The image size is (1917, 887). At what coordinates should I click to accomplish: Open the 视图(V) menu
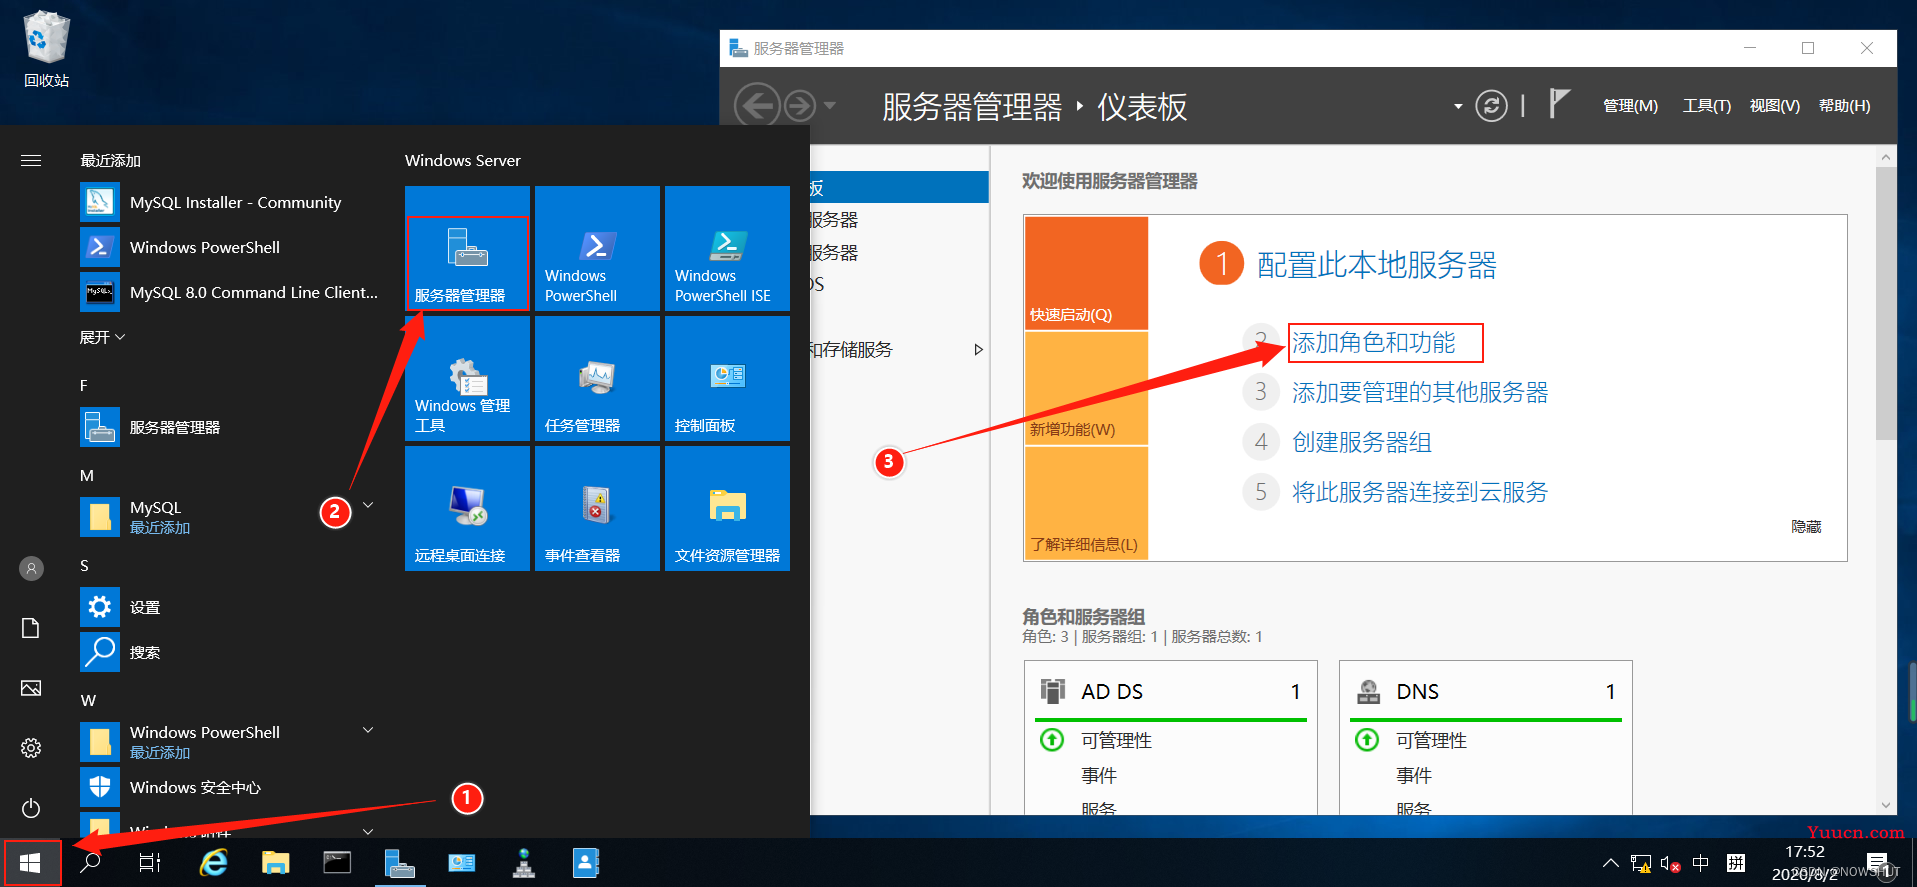tap(1774, 106)
